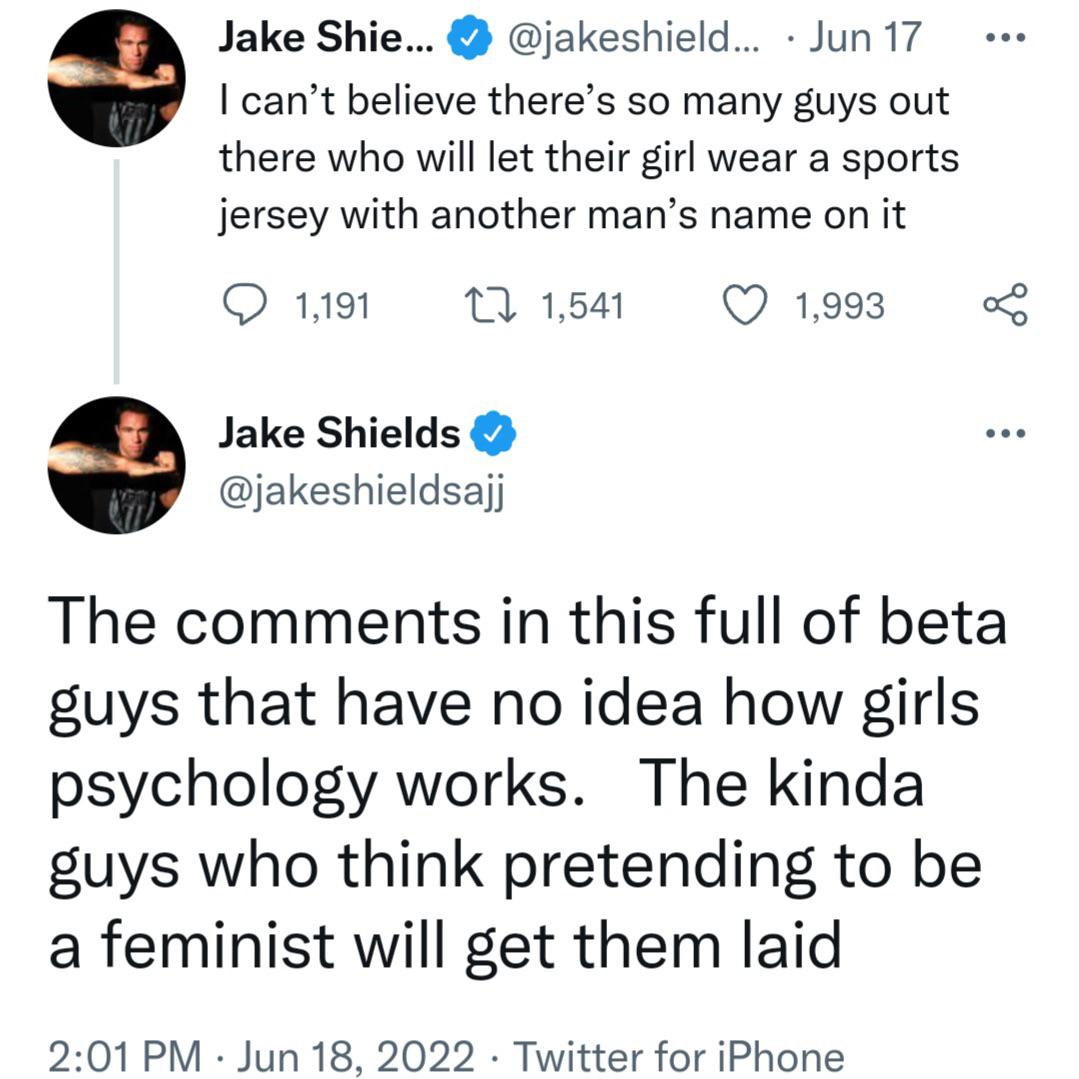View the 1,191 replies count
1079x1079 pixels.
(333, 306)
